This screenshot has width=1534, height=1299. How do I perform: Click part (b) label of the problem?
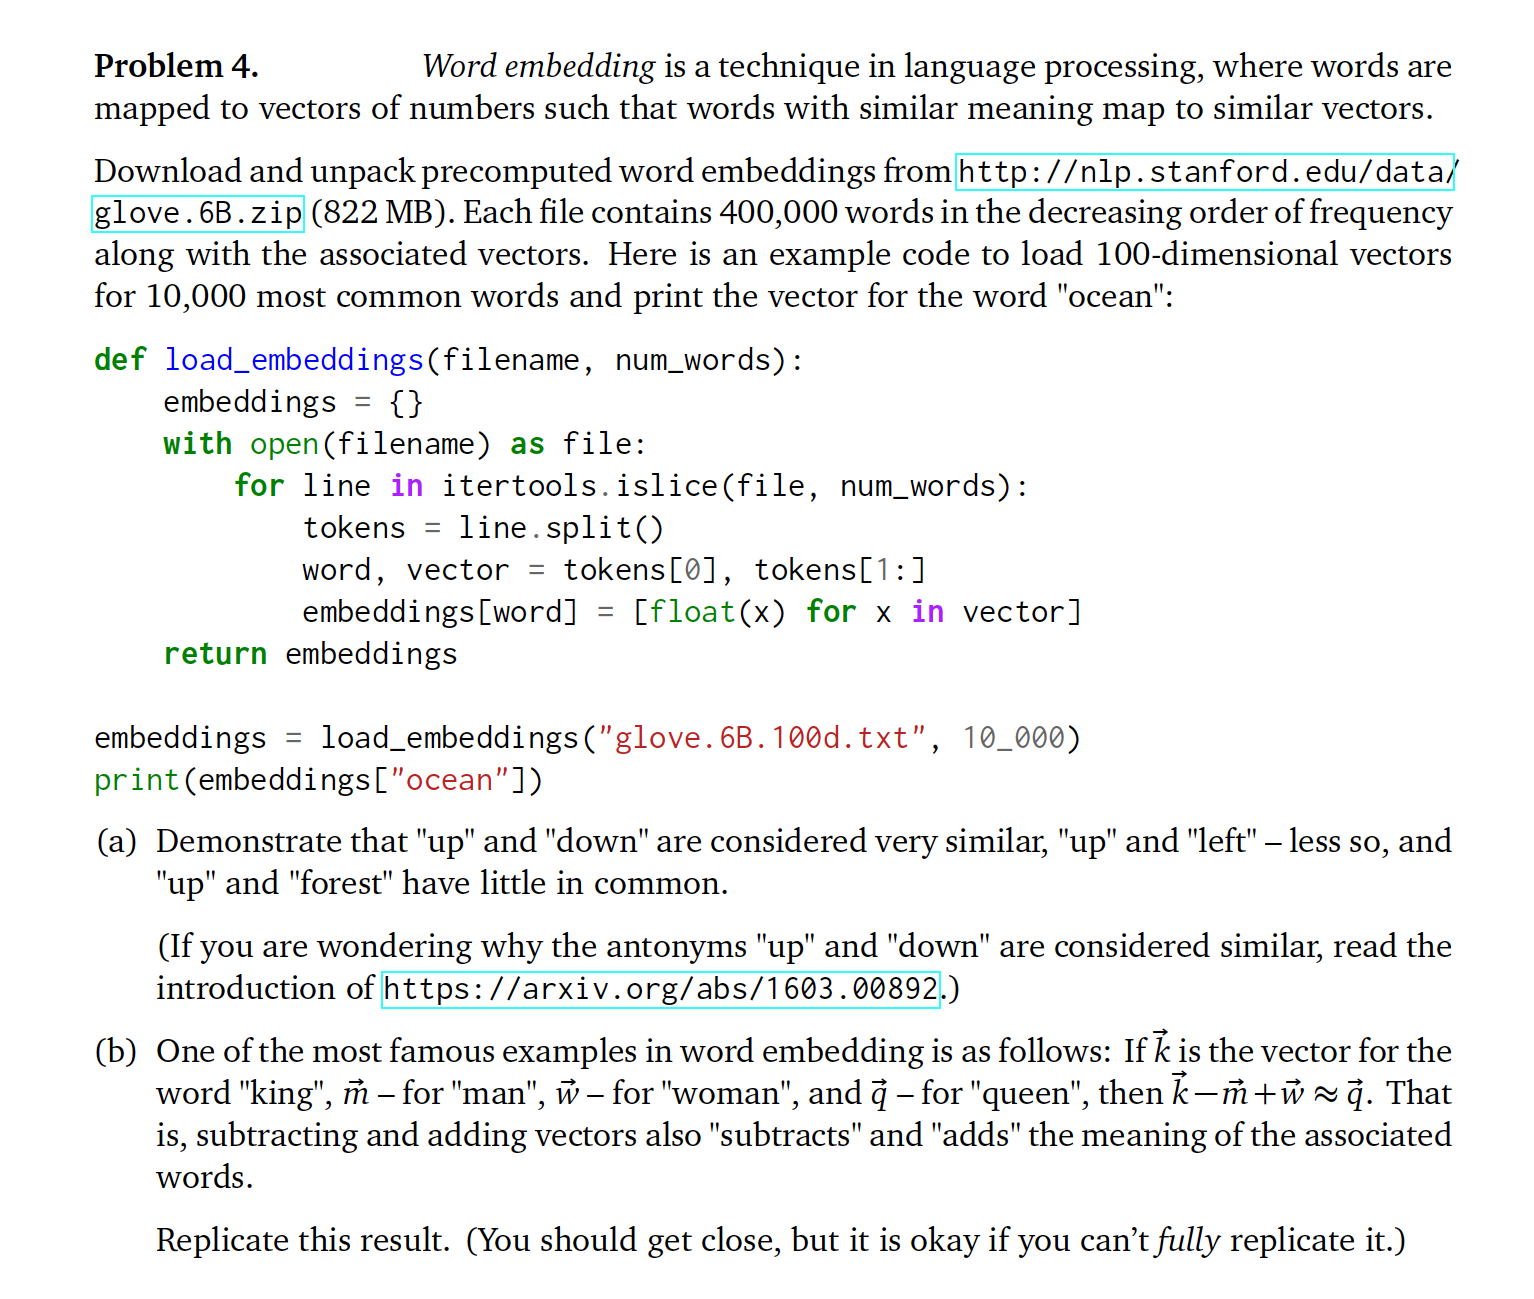tap(117, 1051)
